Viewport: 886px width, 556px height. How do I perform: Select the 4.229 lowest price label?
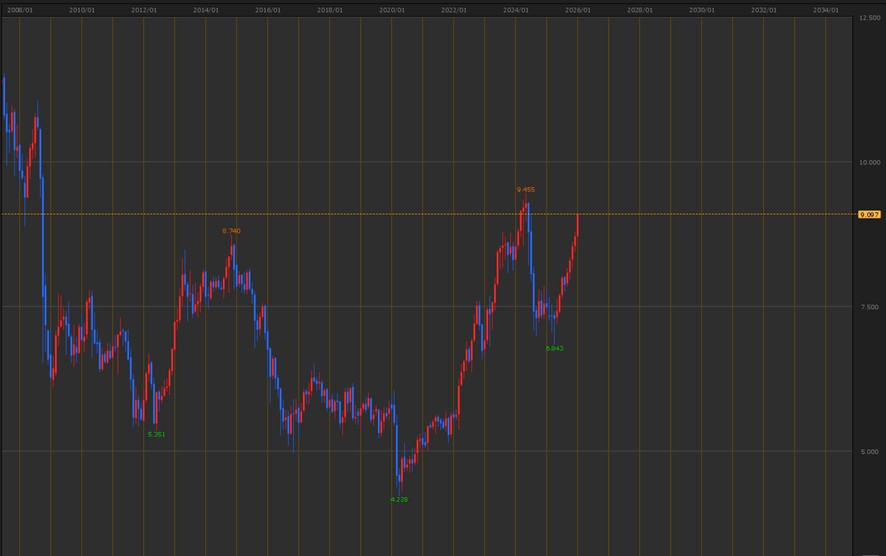pyautogui.click(x=399, y=499)
